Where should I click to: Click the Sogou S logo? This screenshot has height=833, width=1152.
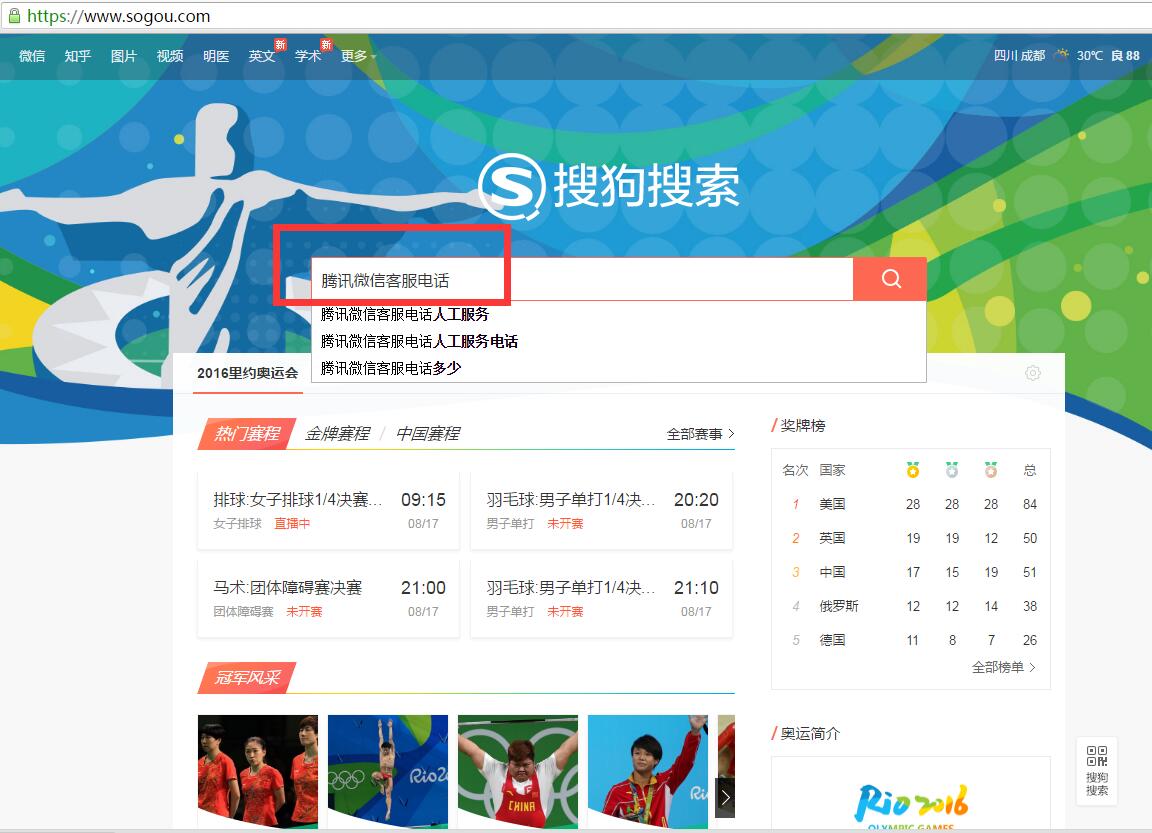point(511,187)
